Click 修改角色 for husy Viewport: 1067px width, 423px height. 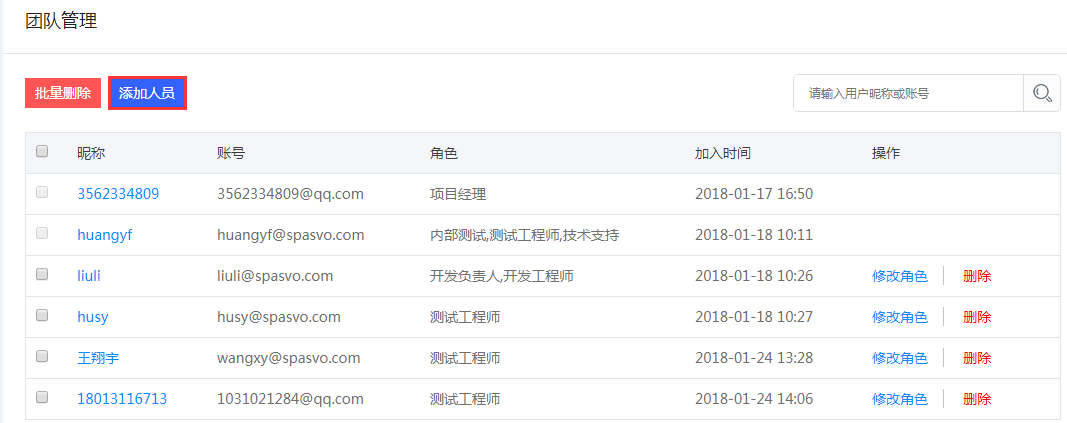click(899, 317)
